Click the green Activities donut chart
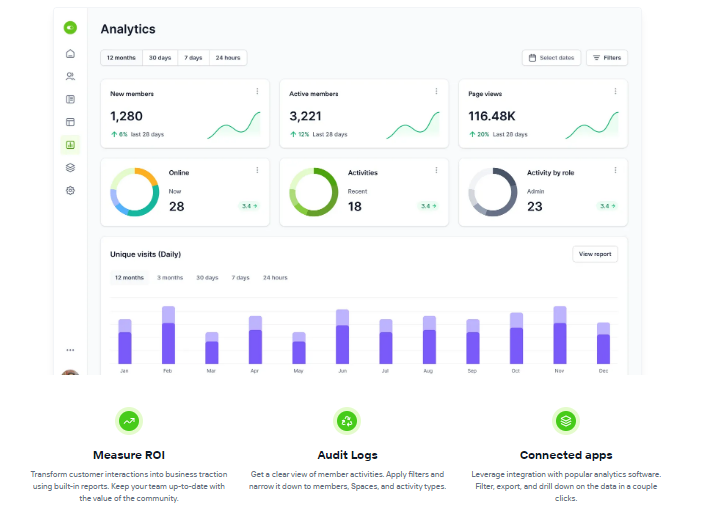Viewport: 701px width, 521px height. point(314,192)
